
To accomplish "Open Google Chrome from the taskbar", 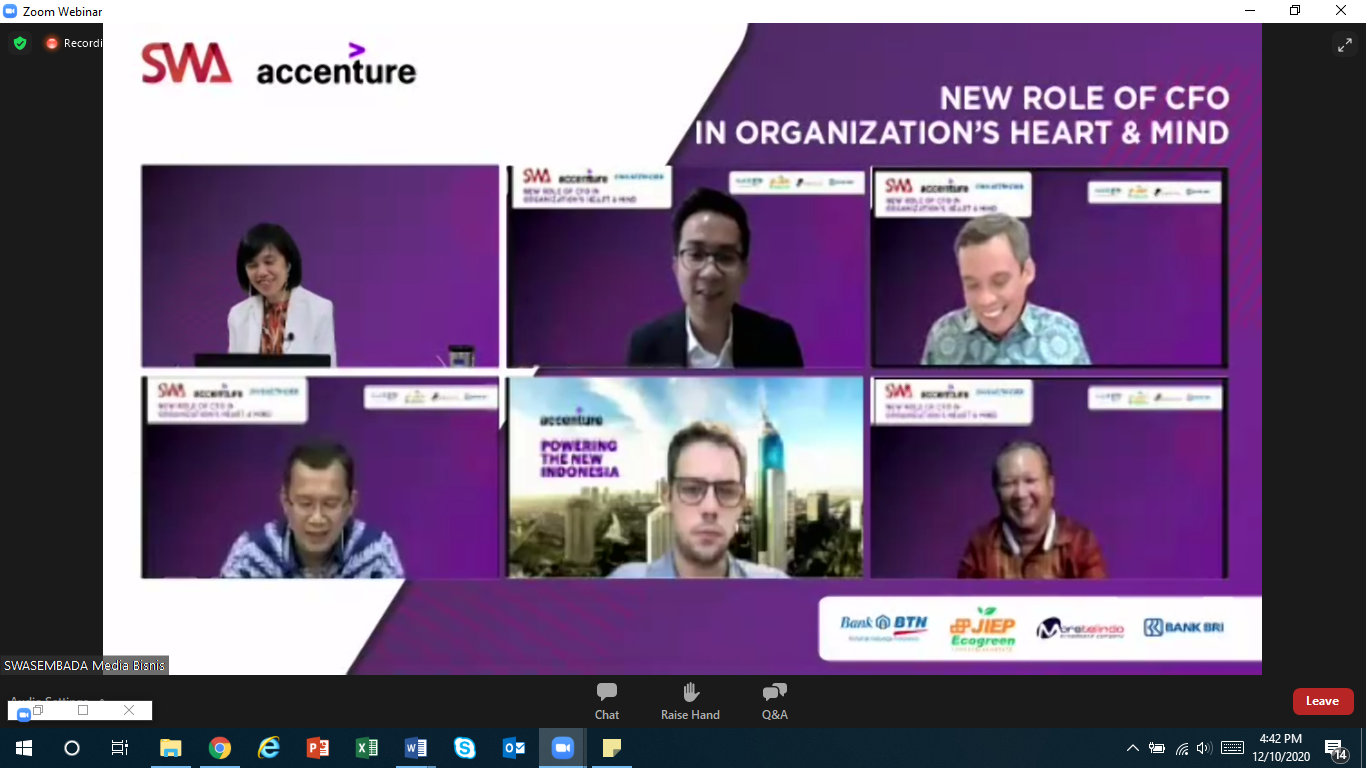I will point(220,748).
